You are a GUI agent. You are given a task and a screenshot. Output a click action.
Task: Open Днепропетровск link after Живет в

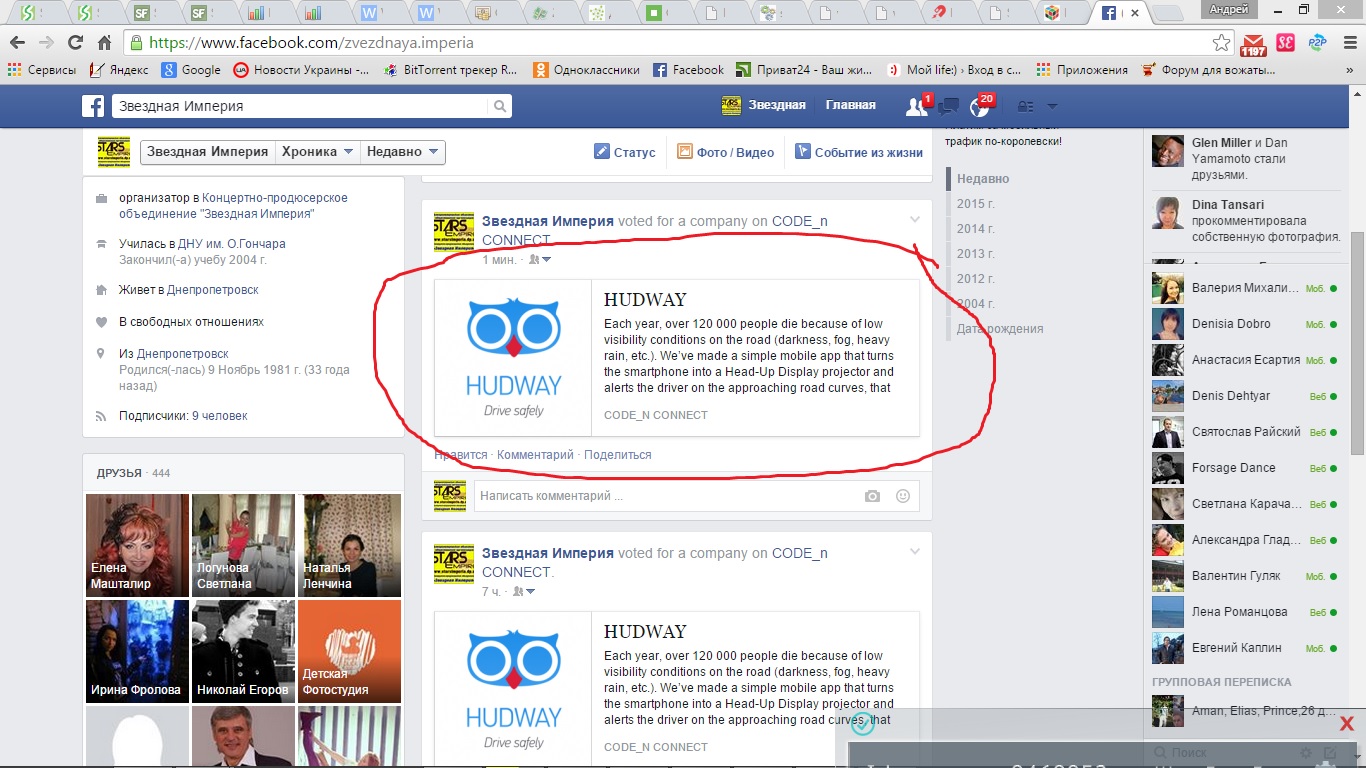coord(212,290)
